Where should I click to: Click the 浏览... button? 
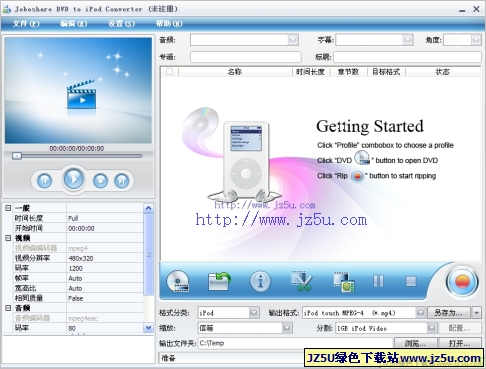point(416,343)
